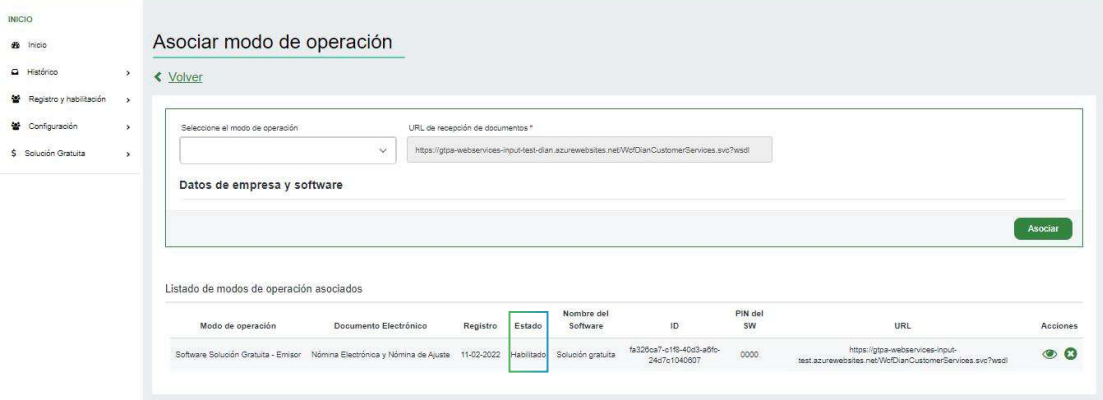Go back using the Volver link
Image resolution: width=1103 pixels, height=400 pixels.
pyautogui.click(x=185, y=77)
